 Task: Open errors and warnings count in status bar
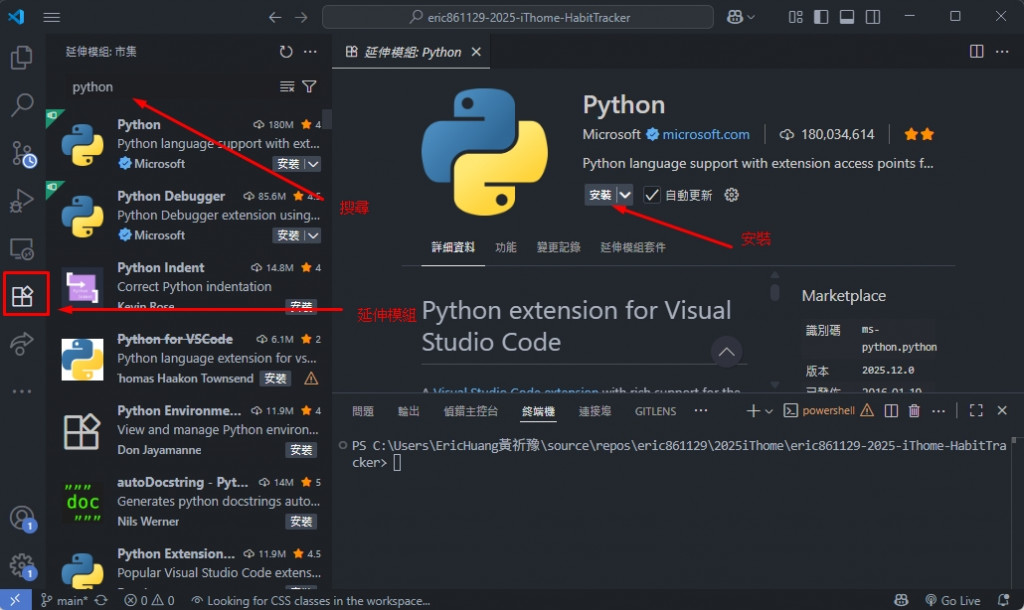(150, 600)
